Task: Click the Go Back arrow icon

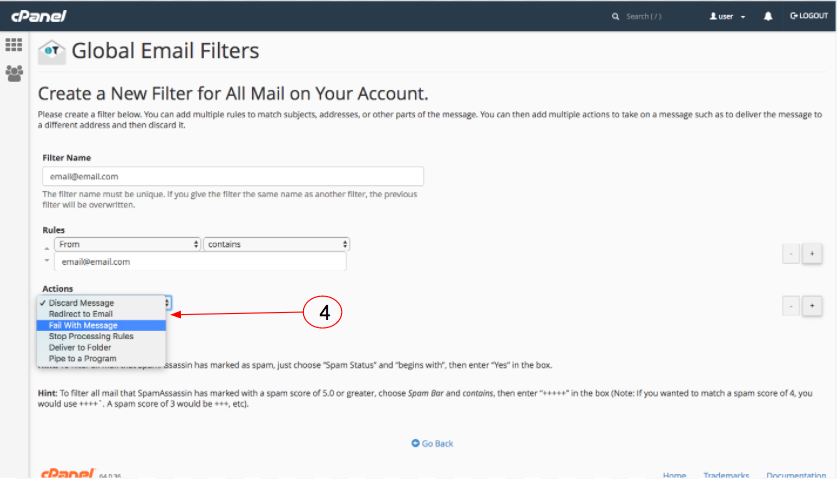Action: click(415, 443)
